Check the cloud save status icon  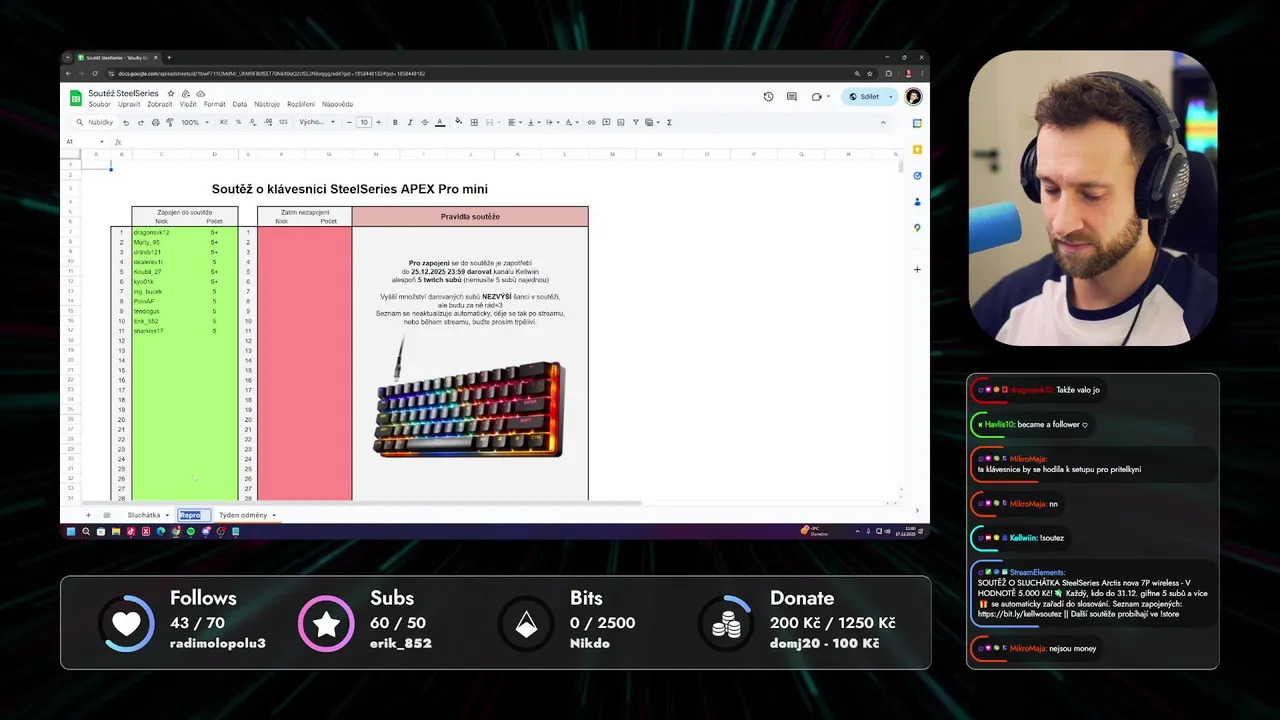(x=201, y=93)
